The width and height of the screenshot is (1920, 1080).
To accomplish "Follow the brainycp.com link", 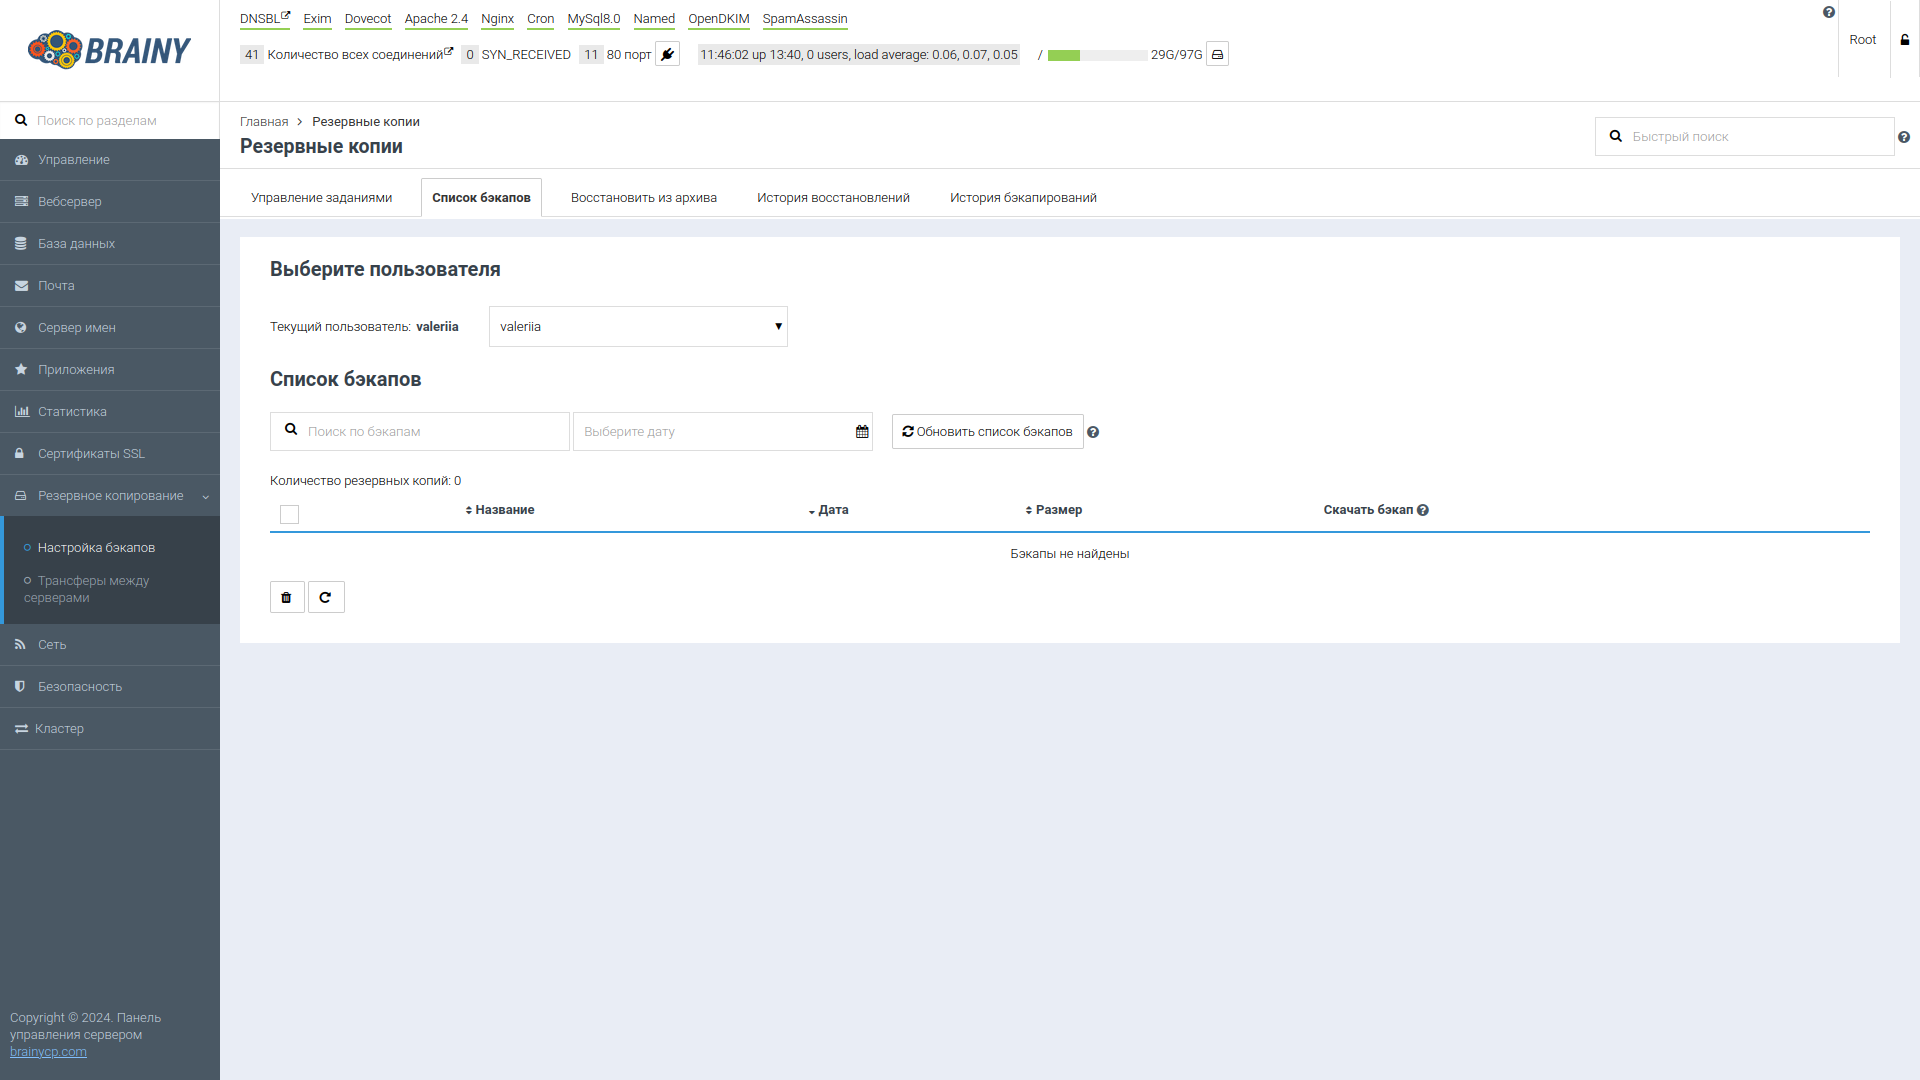I will (47, 1052).
